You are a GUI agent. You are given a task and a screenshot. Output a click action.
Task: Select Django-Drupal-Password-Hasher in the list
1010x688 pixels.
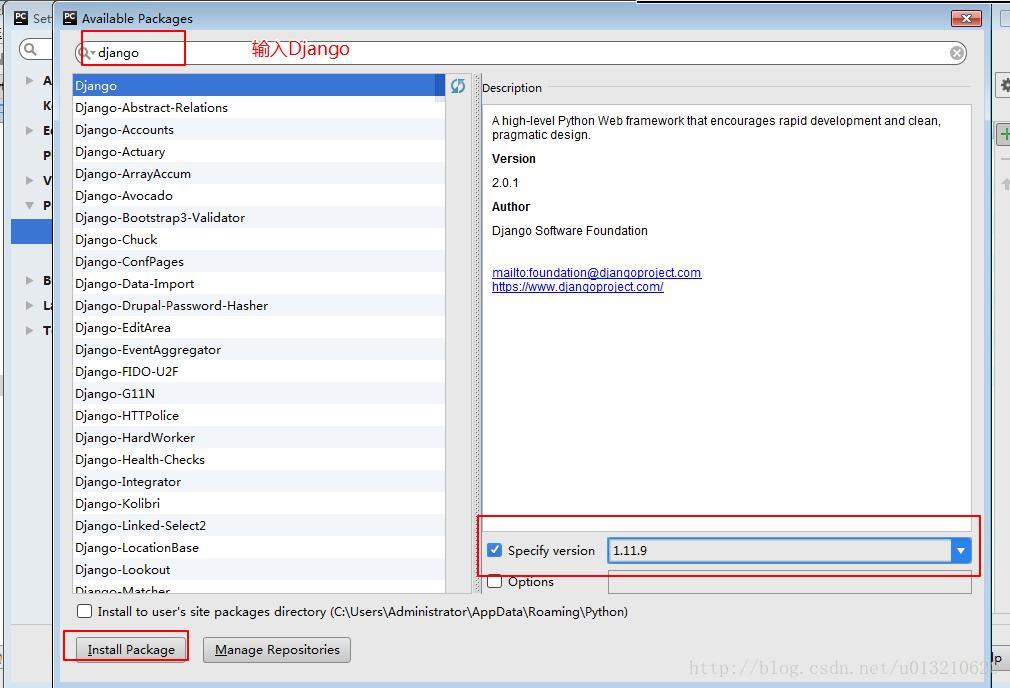point(259,305)
